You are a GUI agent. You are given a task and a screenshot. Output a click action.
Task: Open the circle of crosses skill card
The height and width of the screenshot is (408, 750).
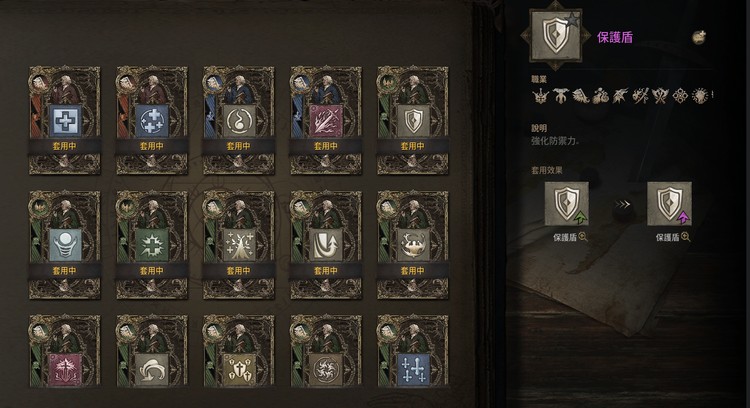(152, 120)
